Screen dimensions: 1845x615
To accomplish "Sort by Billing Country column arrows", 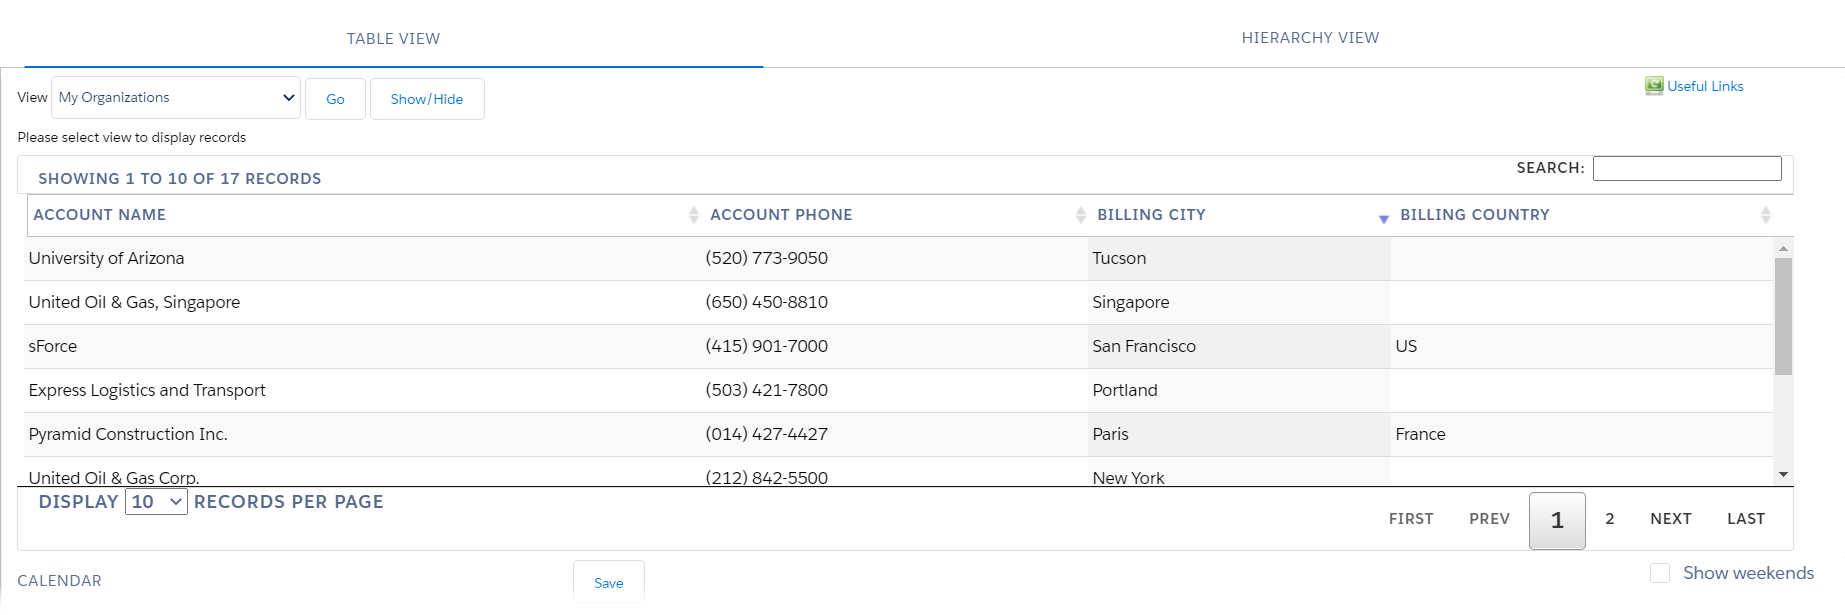I will (1765, 215).
